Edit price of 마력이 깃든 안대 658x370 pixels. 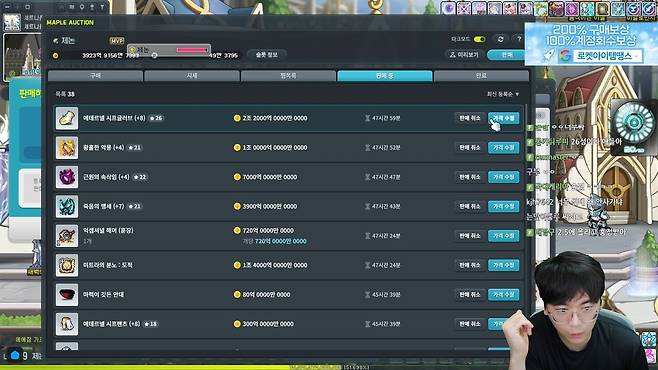pyautogui.click(x=504, y=294)
